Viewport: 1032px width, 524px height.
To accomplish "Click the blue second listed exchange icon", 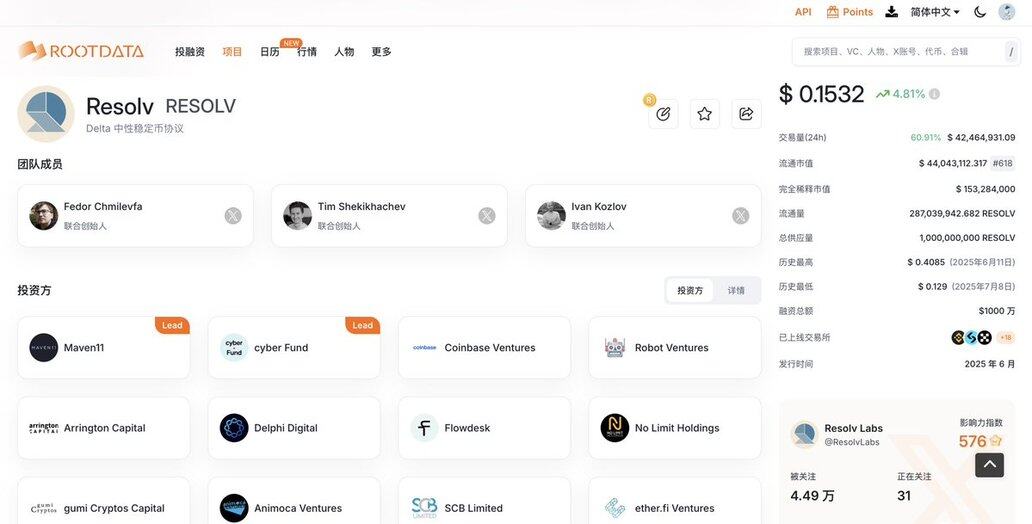I will [971, 338].
